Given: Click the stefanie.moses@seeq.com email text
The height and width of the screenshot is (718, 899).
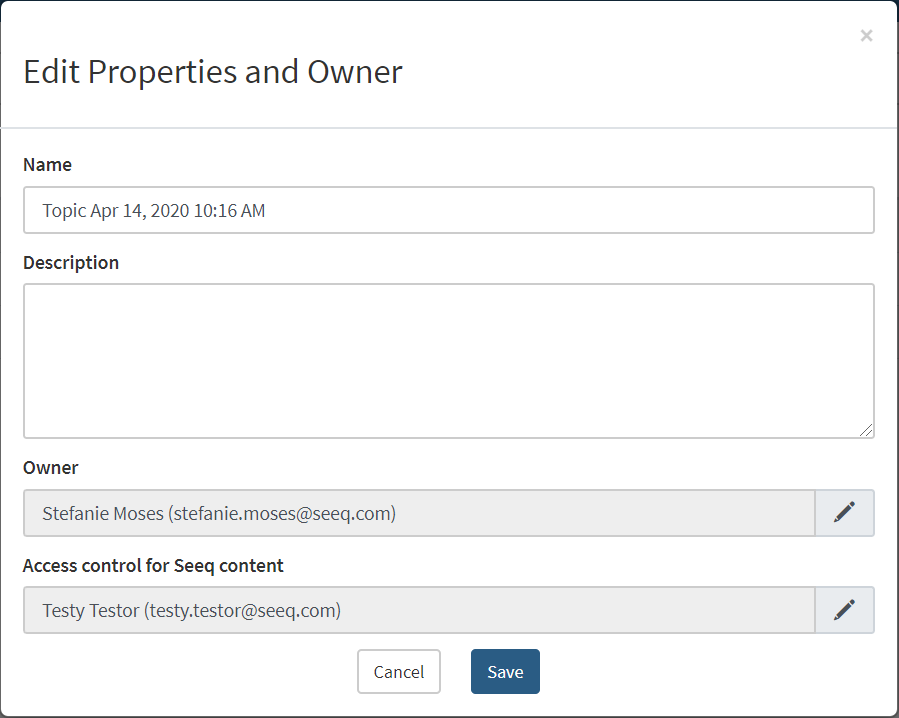Looking at the screenshot, I should click(283, 514).
